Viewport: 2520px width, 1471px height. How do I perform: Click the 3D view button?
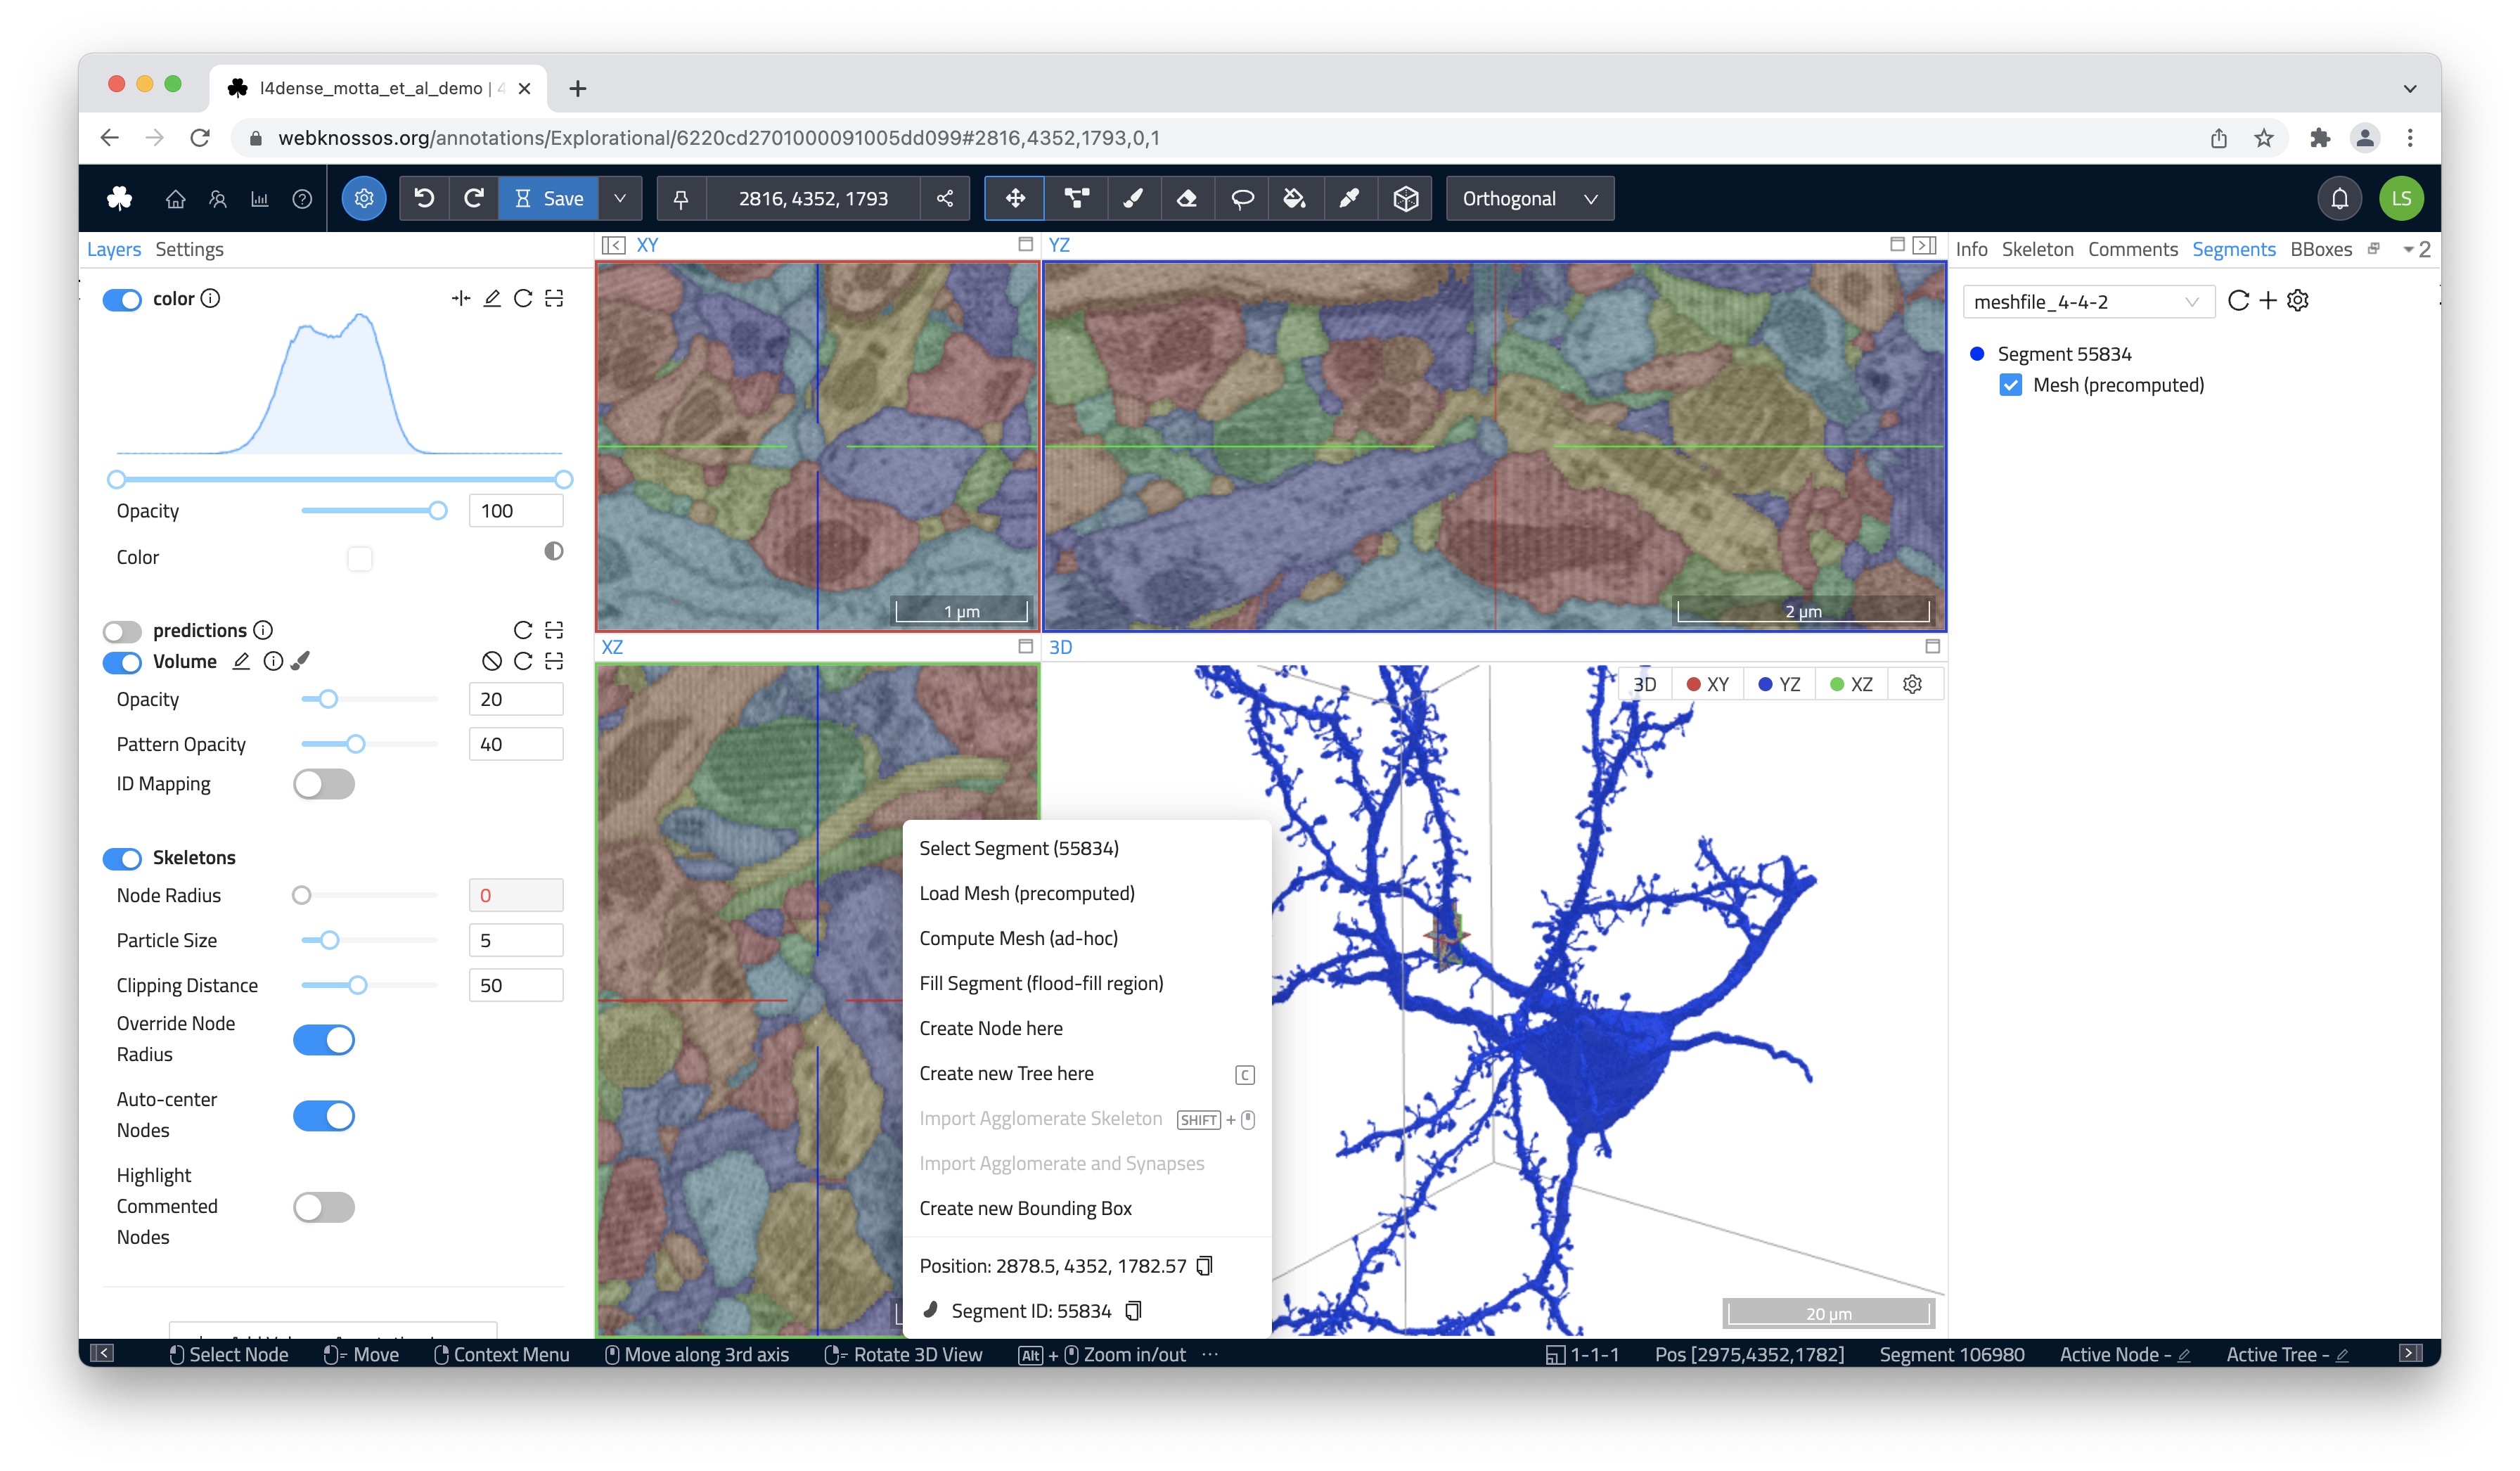point(1644,685)
